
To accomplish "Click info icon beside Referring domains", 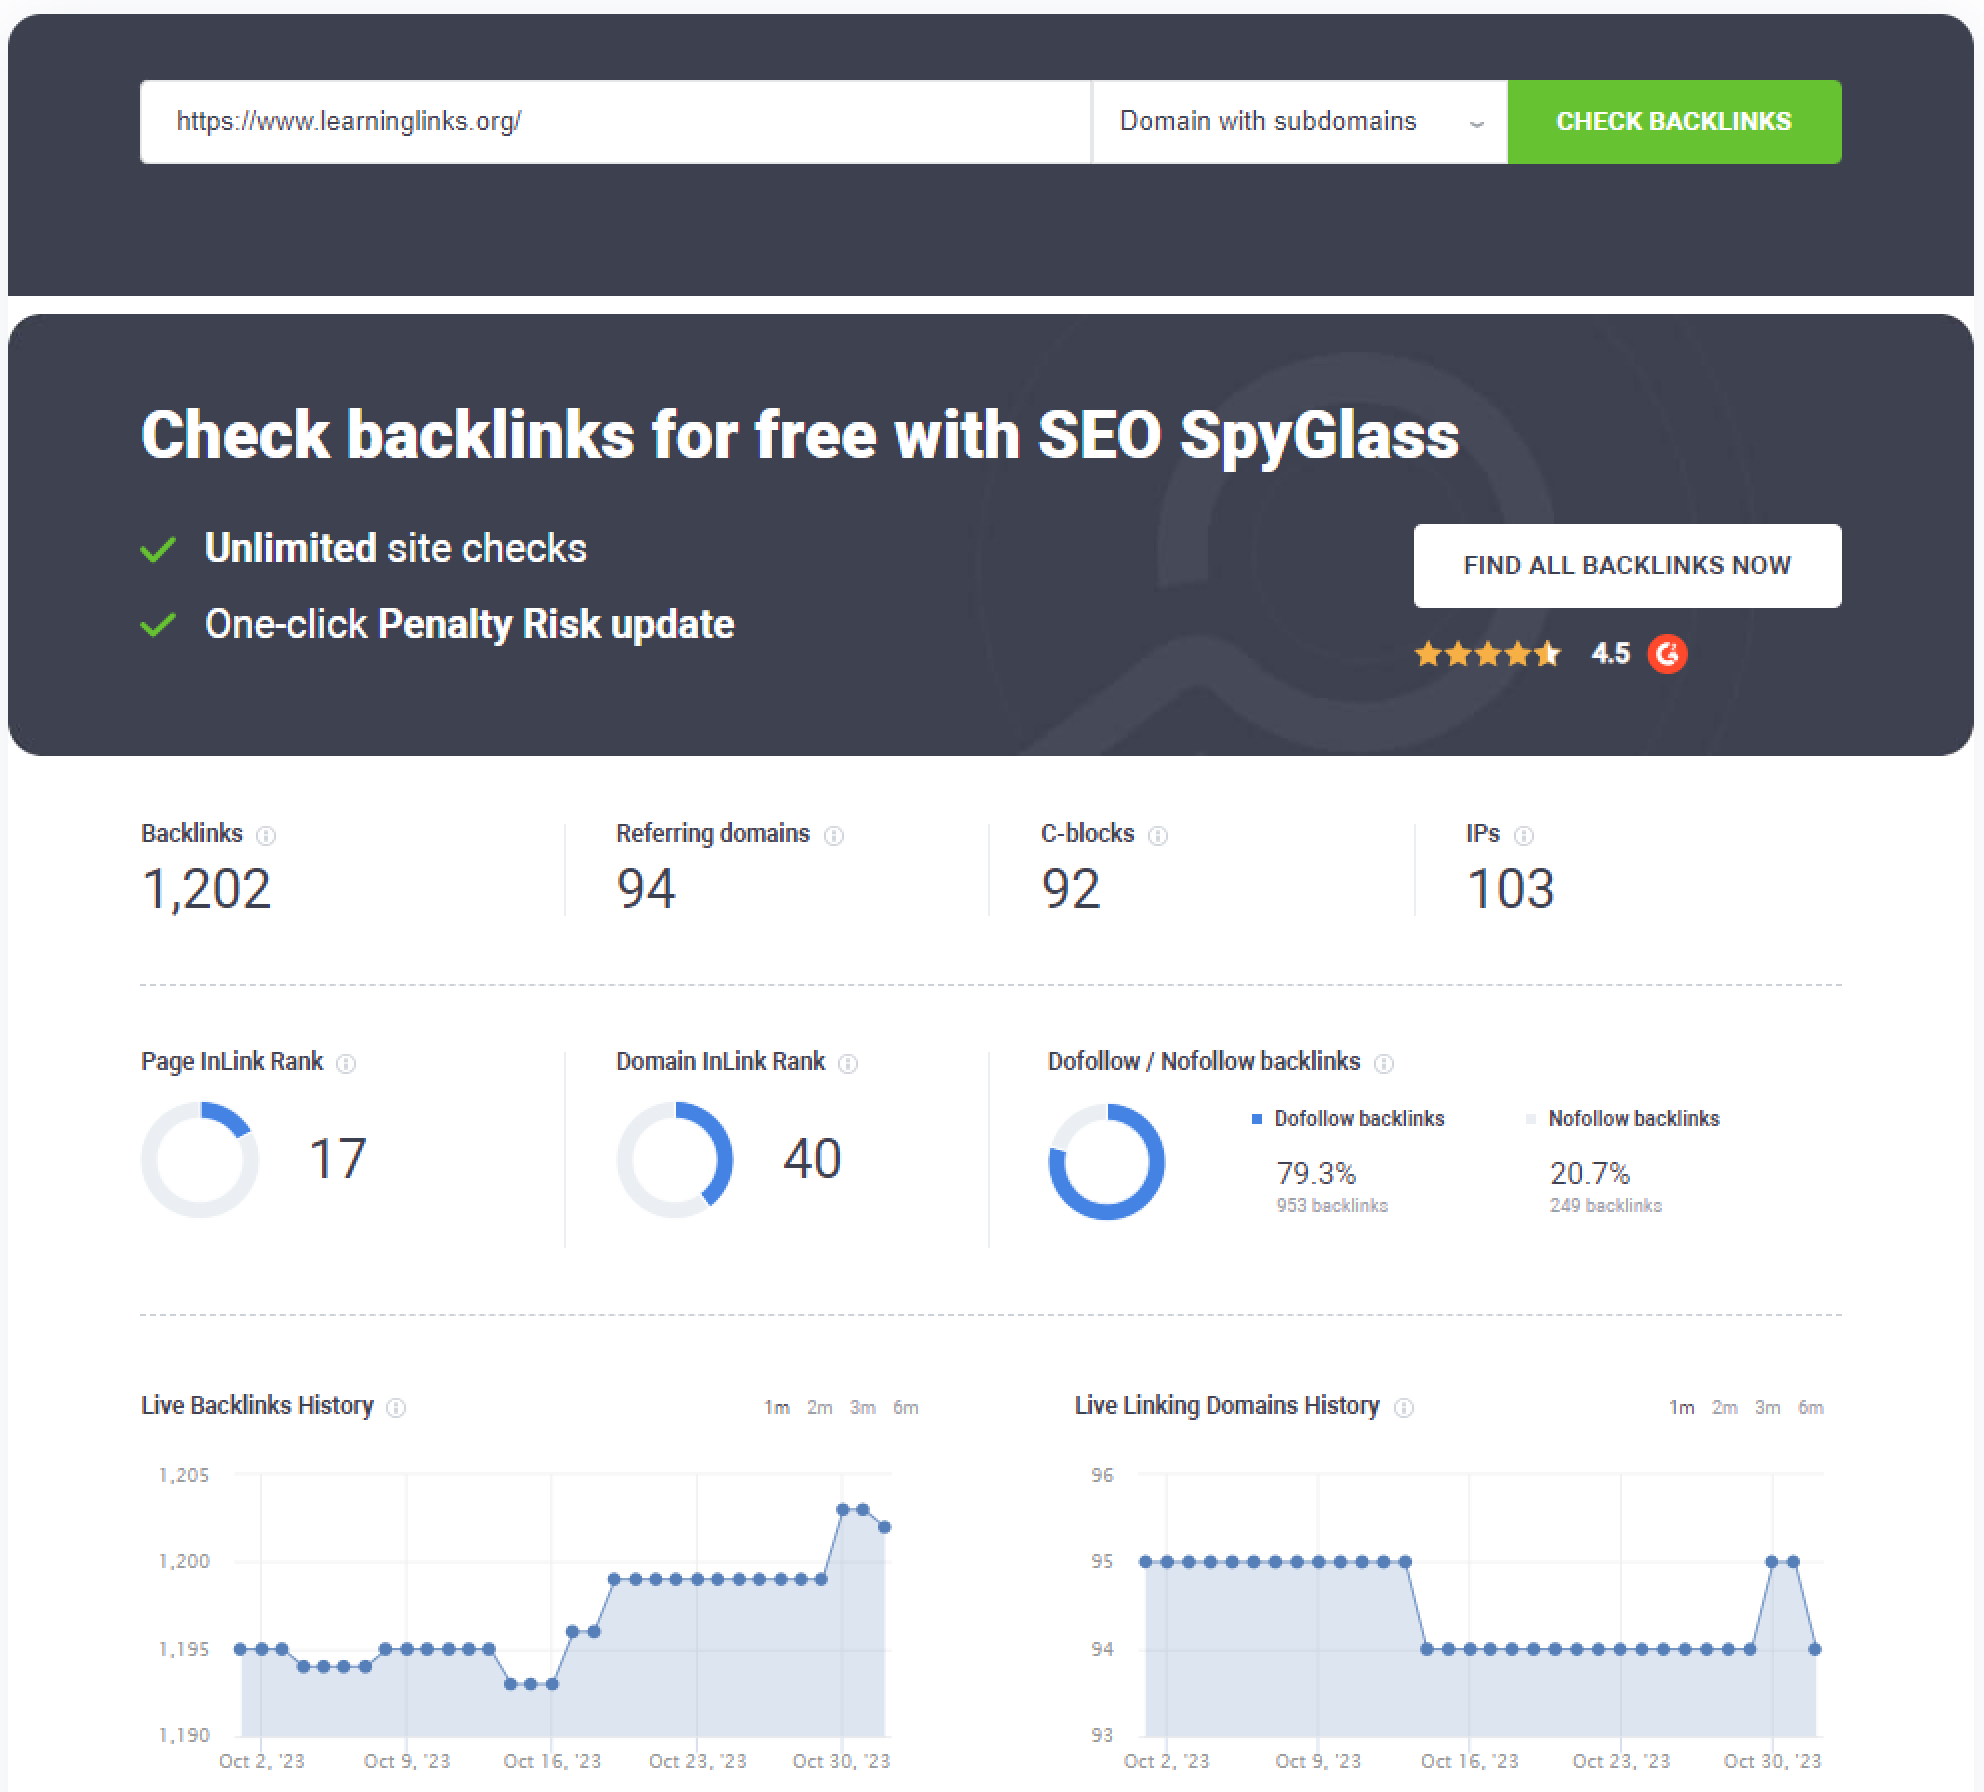I will (x=833, y=835).
